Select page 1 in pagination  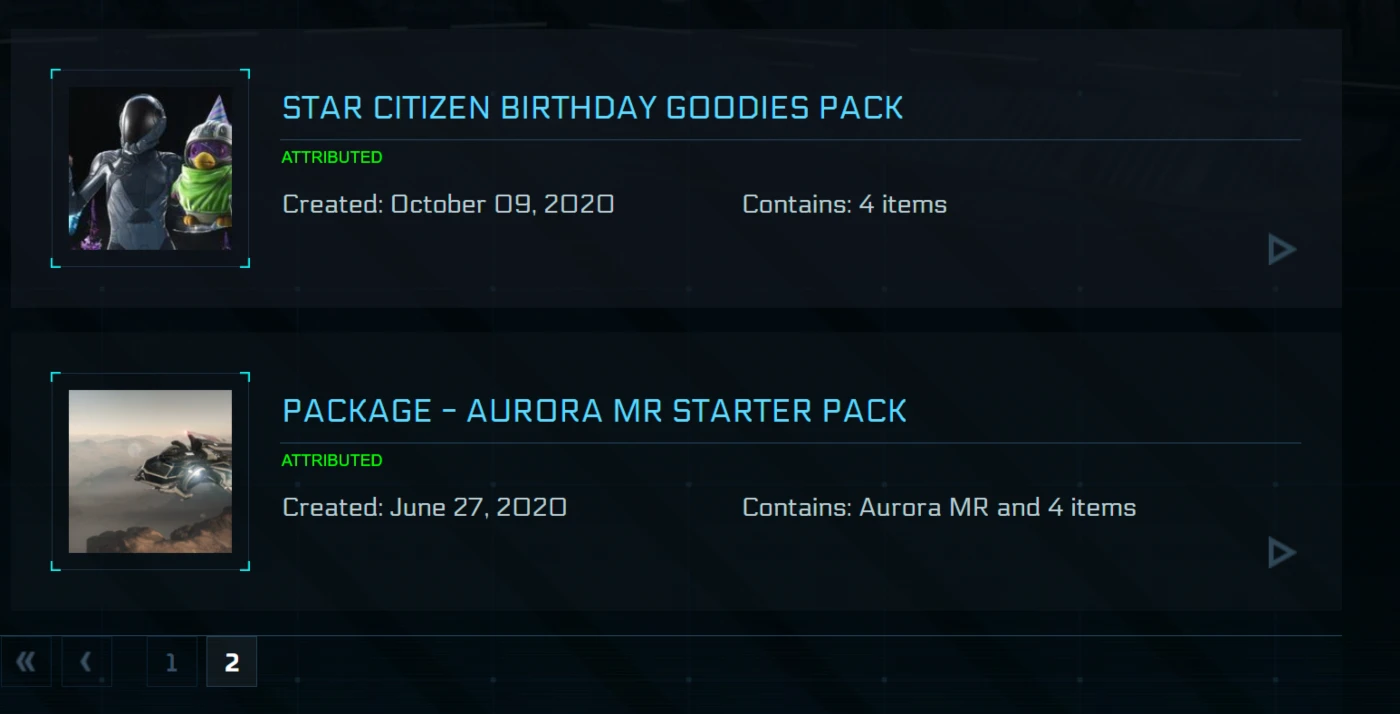coord(171,662)
